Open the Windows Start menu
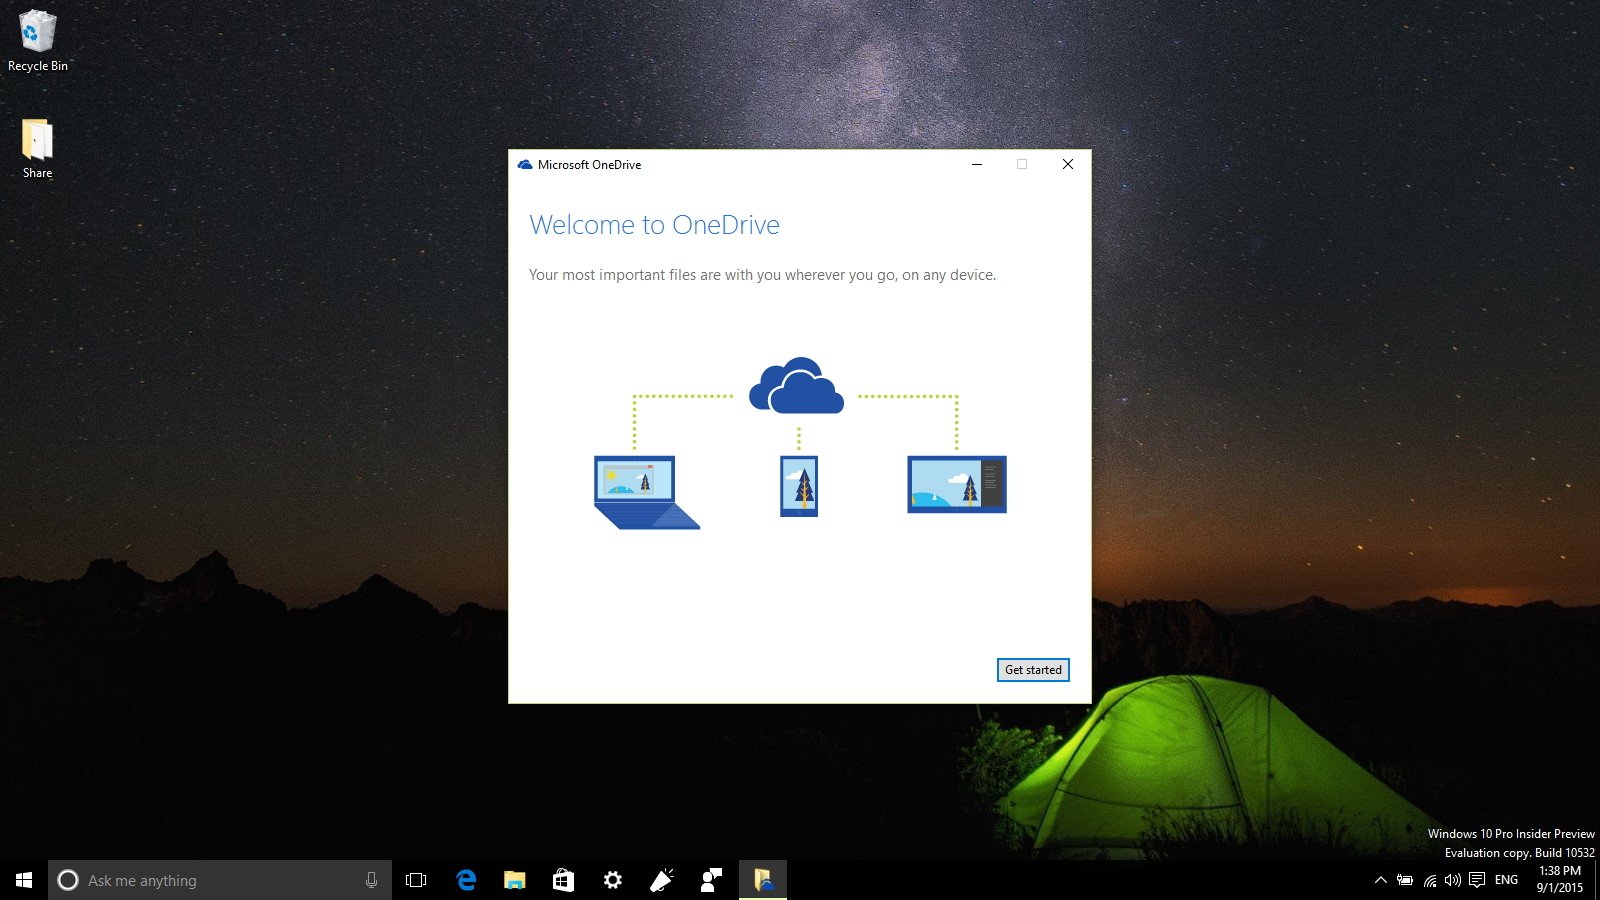1600x900 pixels. (x=24, y=880)
